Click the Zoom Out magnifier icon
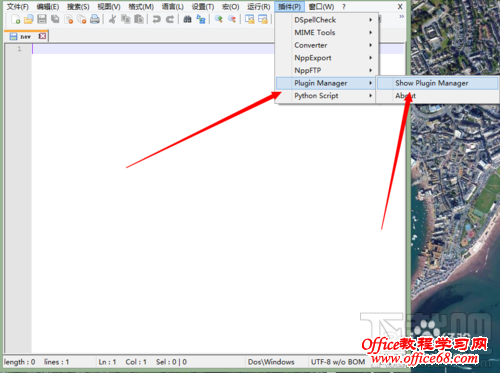 coord(232,19)
